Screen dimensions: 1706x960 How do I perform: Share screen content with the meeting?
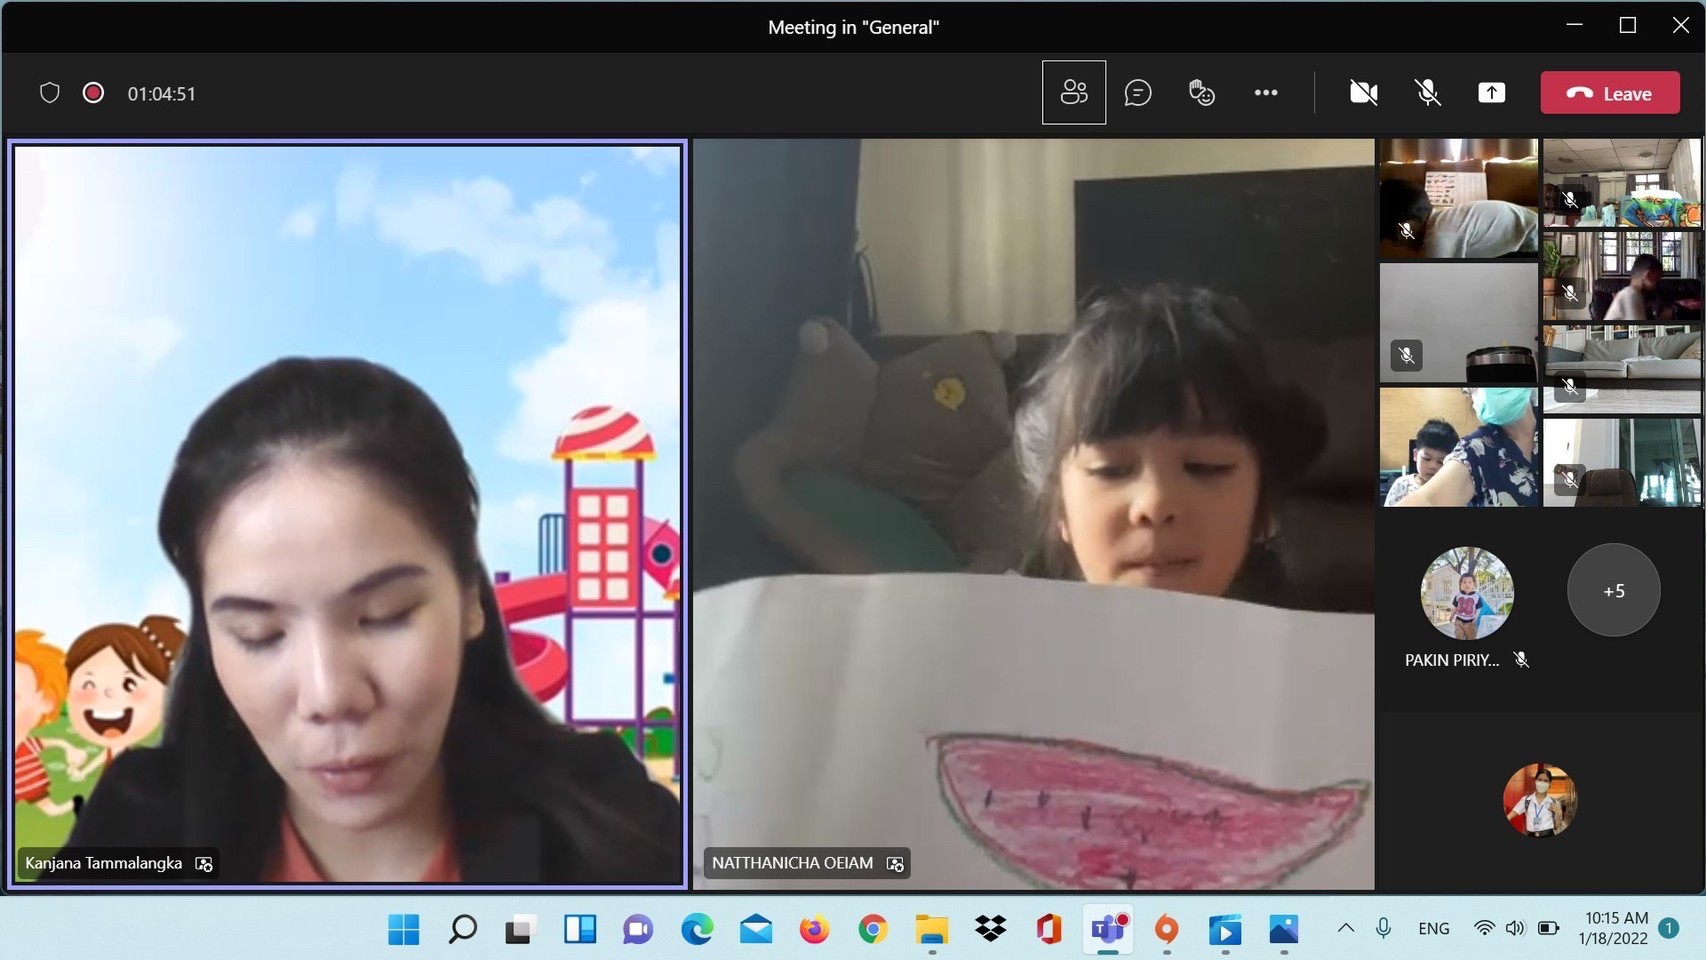(x=1491, y=93)
